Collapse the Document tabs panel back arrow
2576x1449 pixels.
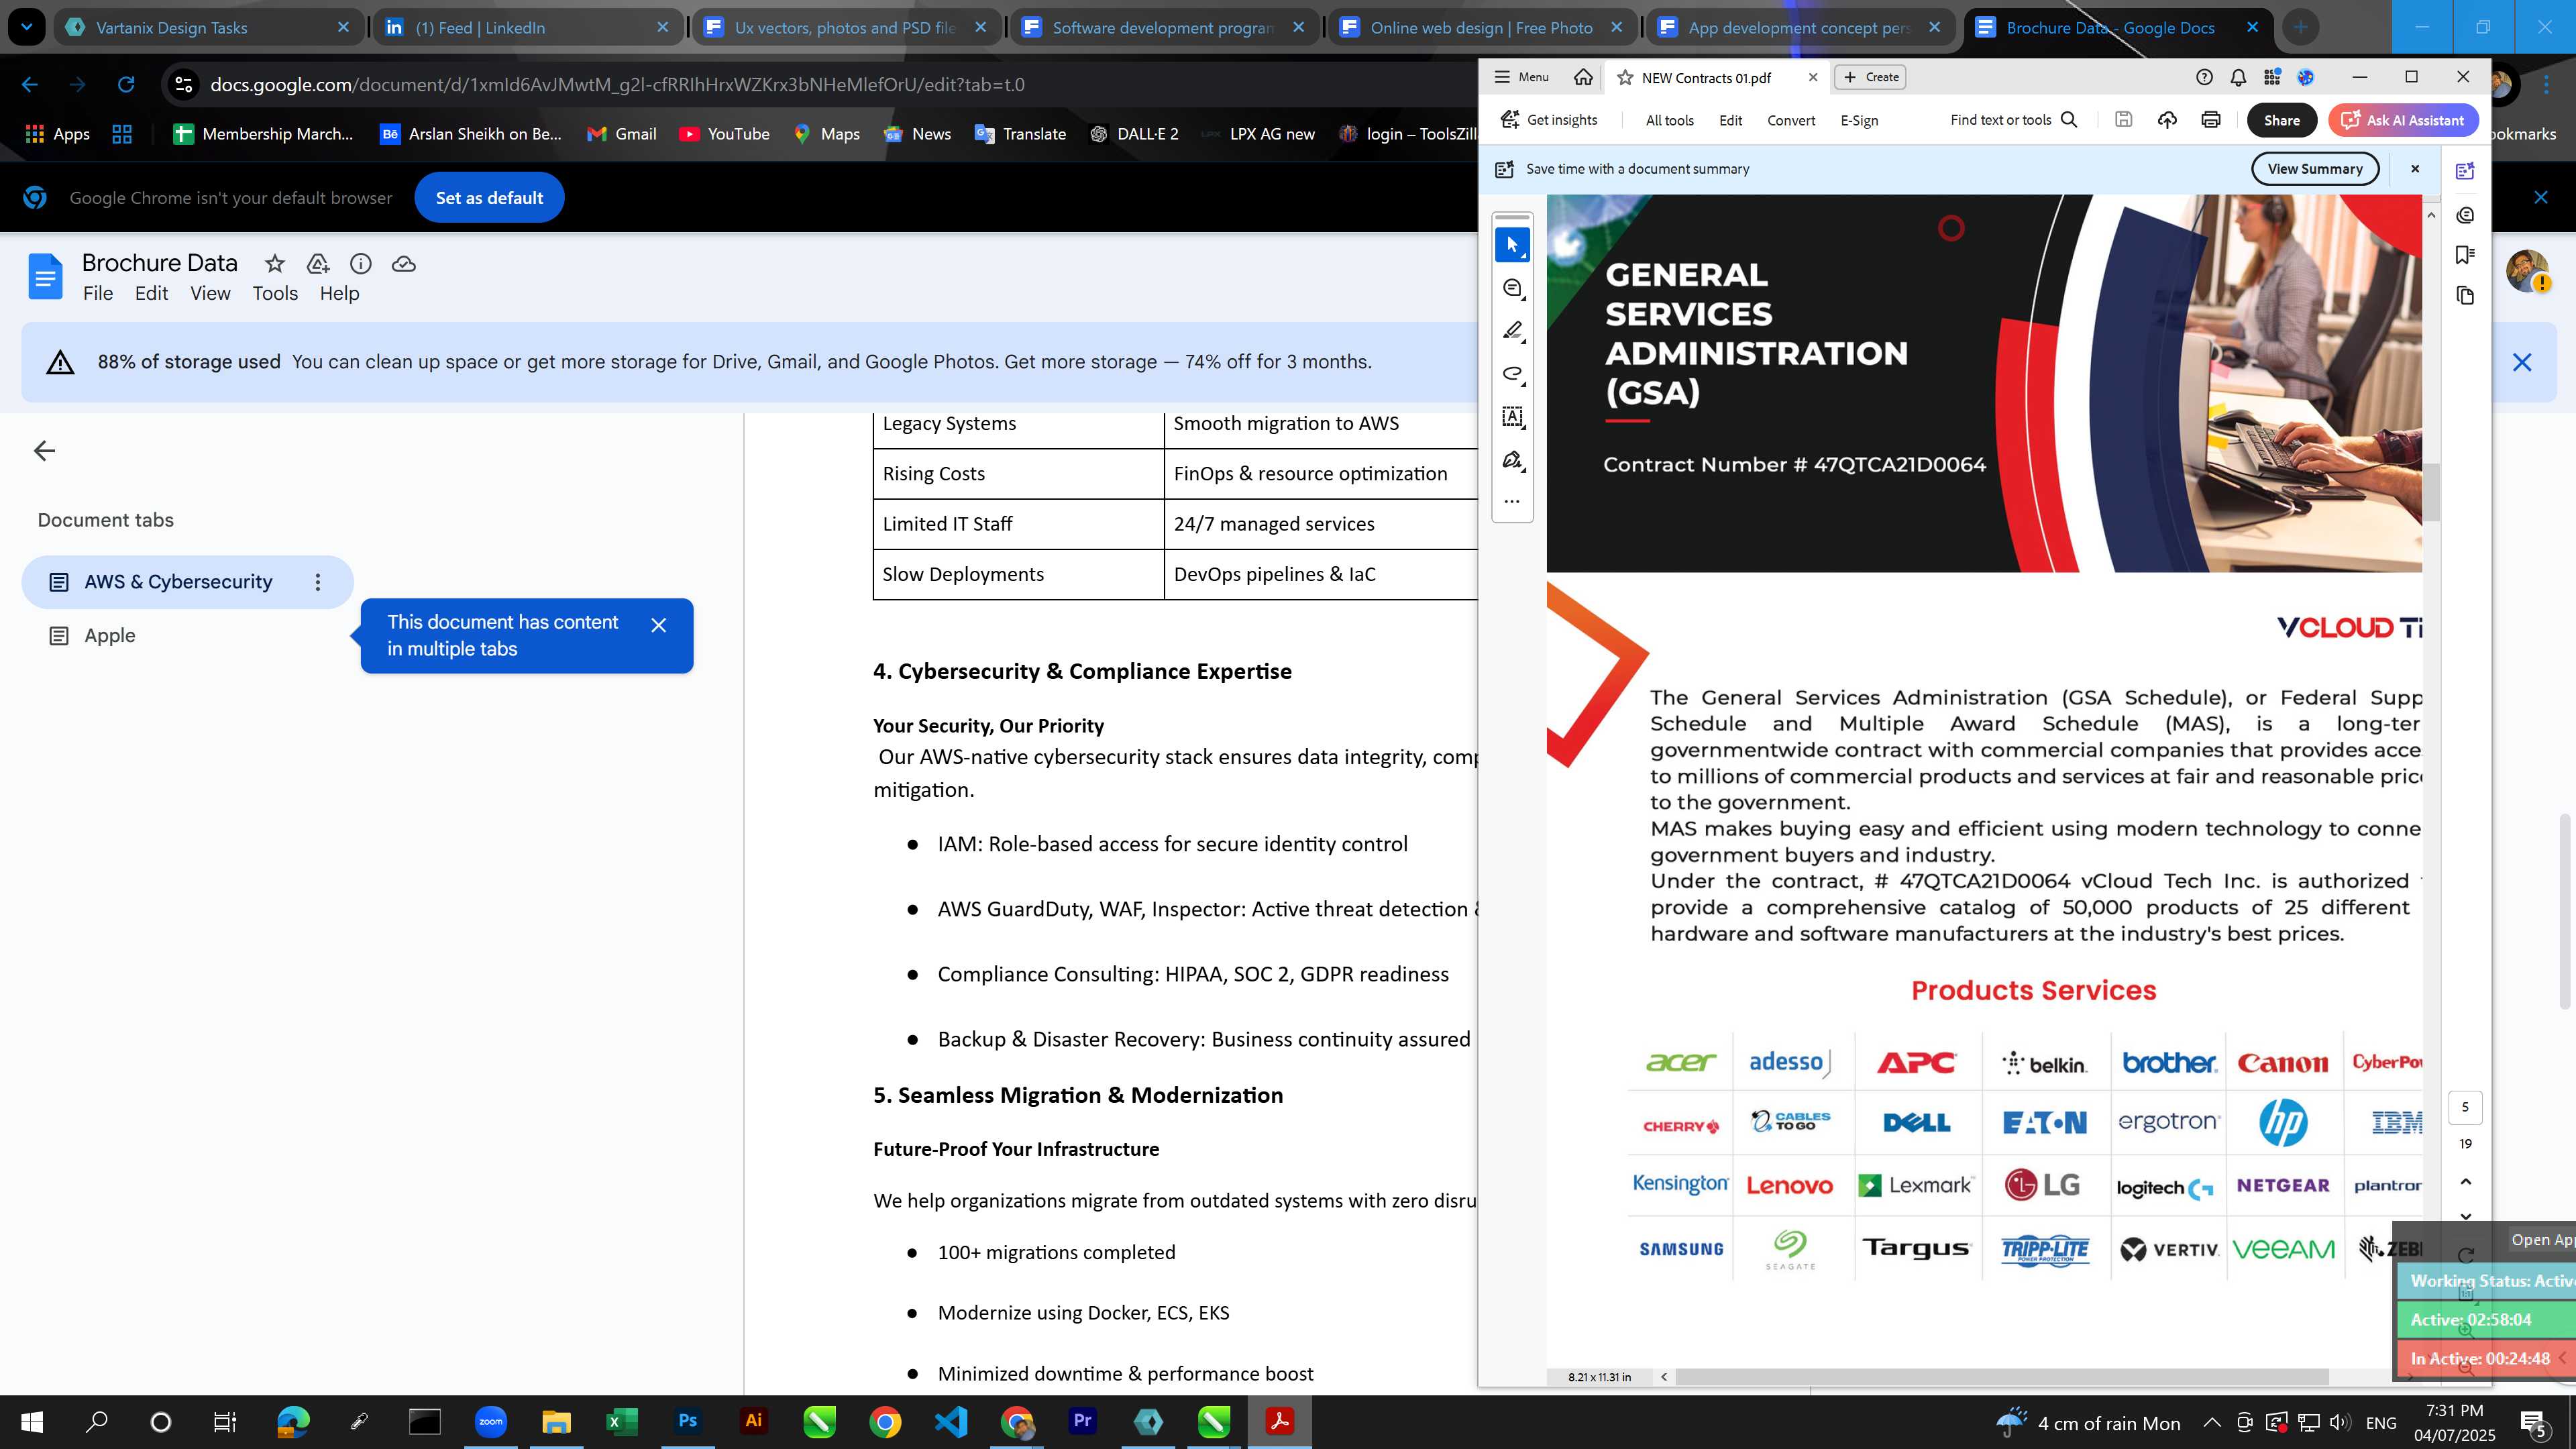44,451
